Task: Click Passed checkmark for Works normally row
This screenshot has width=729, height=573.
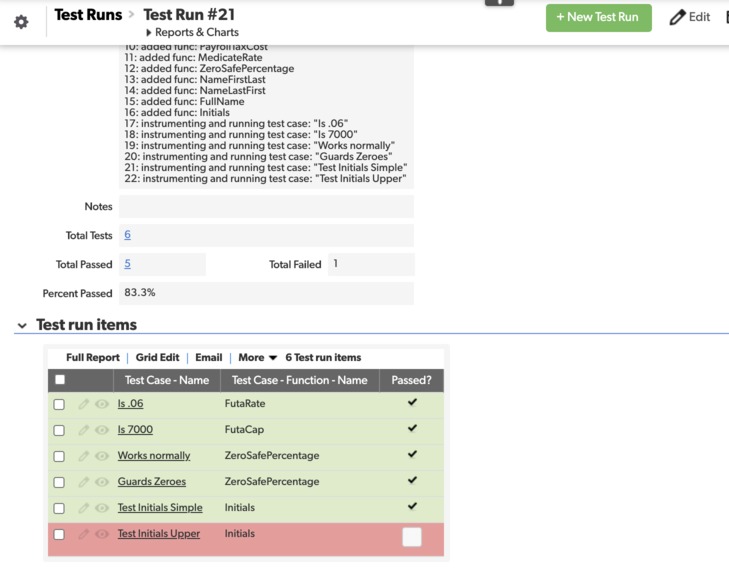Action: click(x=412, y=454)
